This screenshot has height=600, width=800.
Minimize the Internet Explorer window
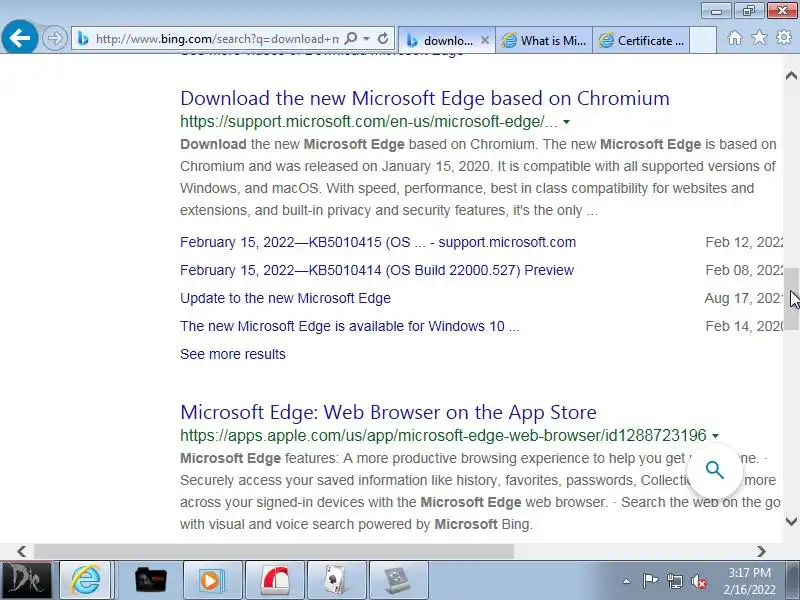(x=716, y=11)
